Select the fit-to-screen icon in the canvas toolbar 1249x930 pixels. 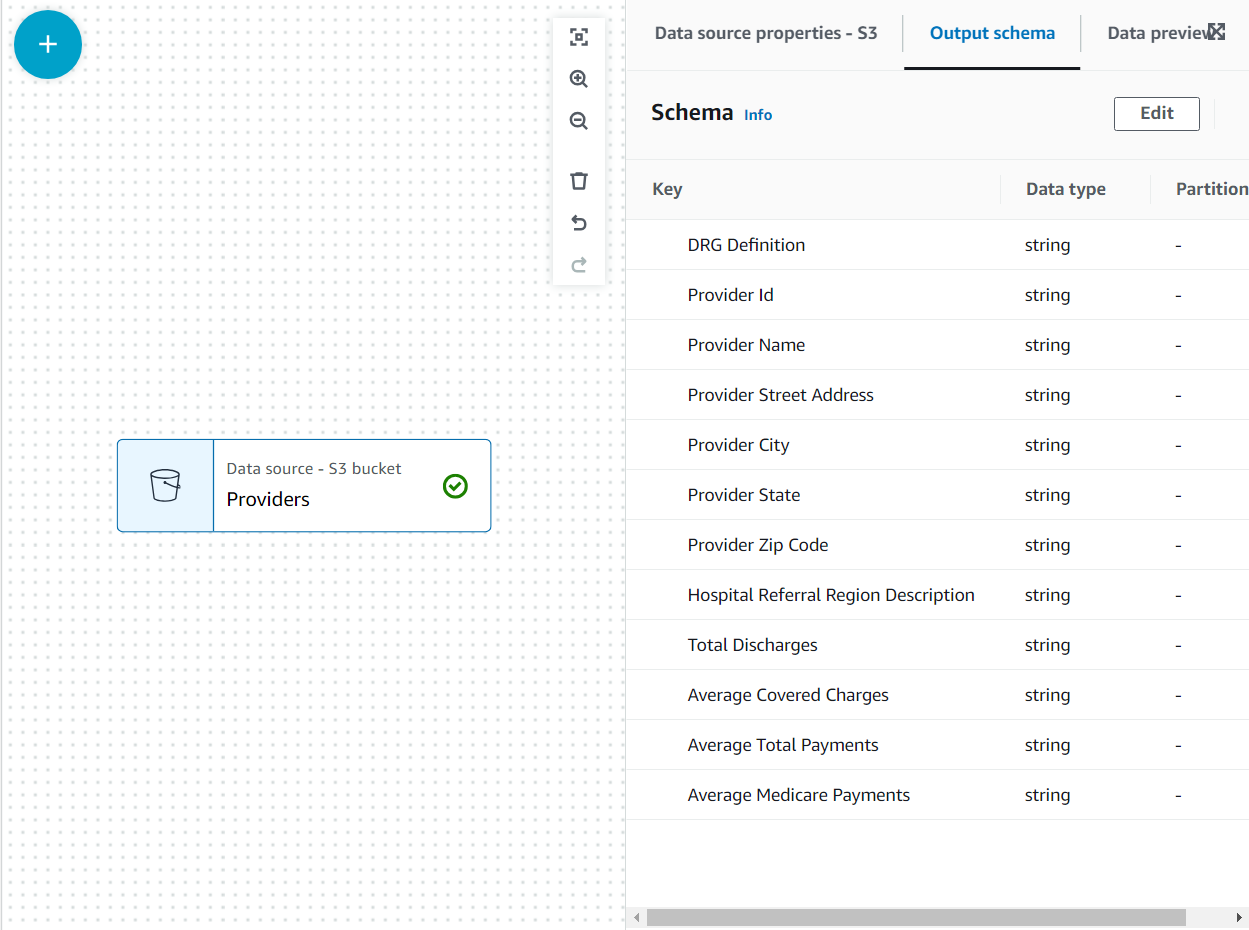(x=579, y=36)
